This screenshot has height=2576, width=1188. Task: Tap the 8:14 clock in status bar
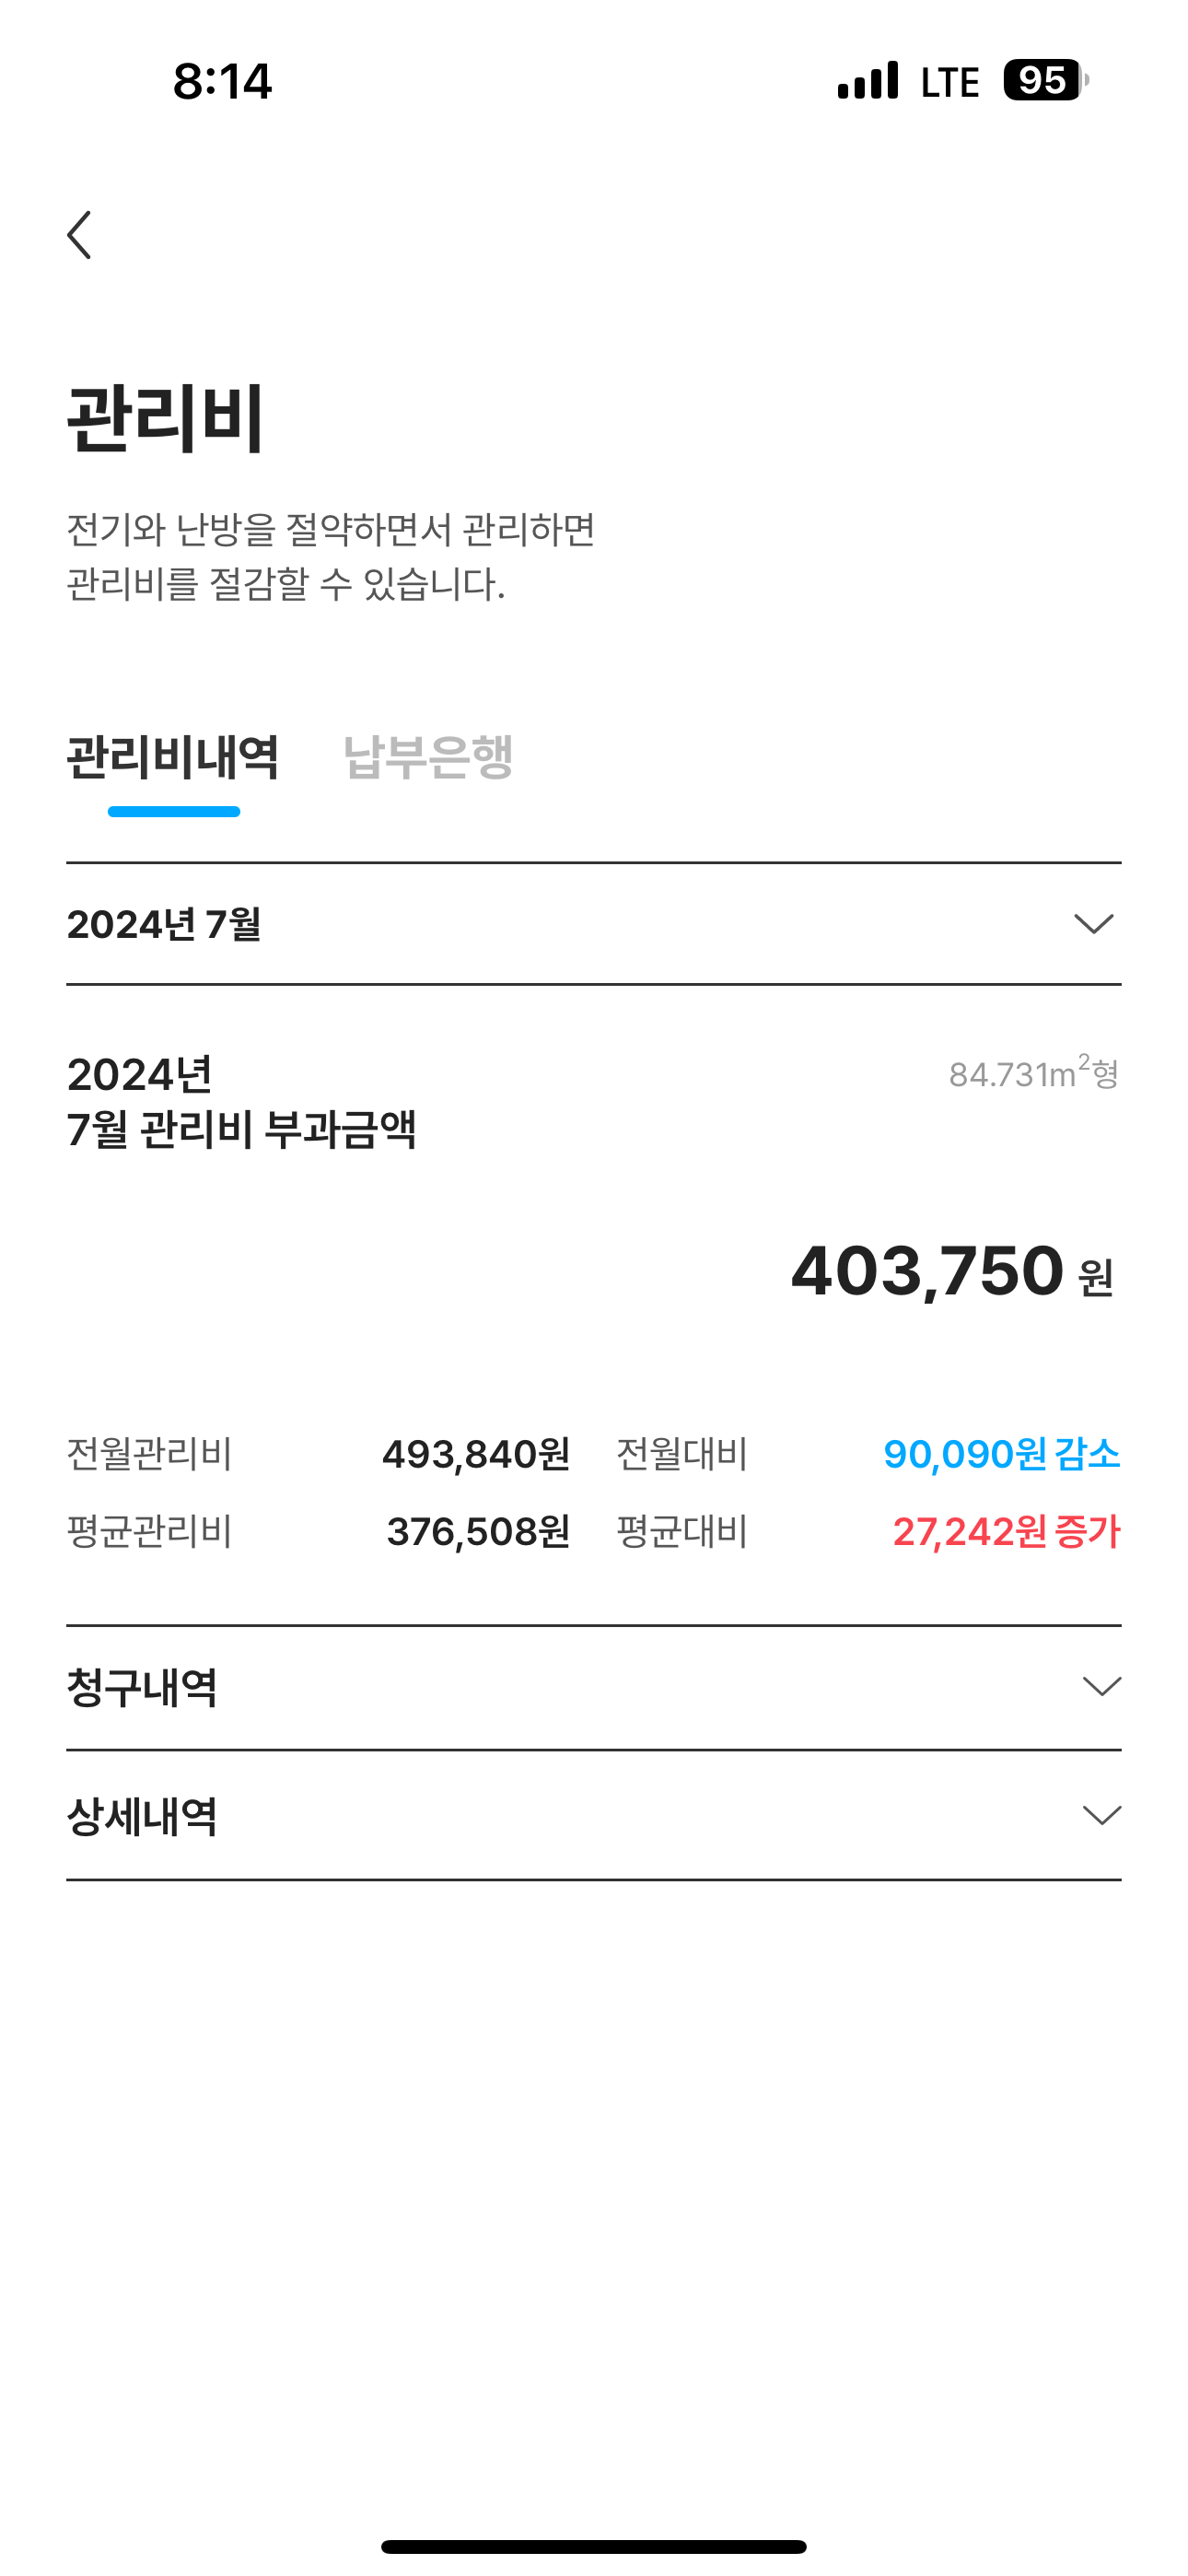coord(222,81)
